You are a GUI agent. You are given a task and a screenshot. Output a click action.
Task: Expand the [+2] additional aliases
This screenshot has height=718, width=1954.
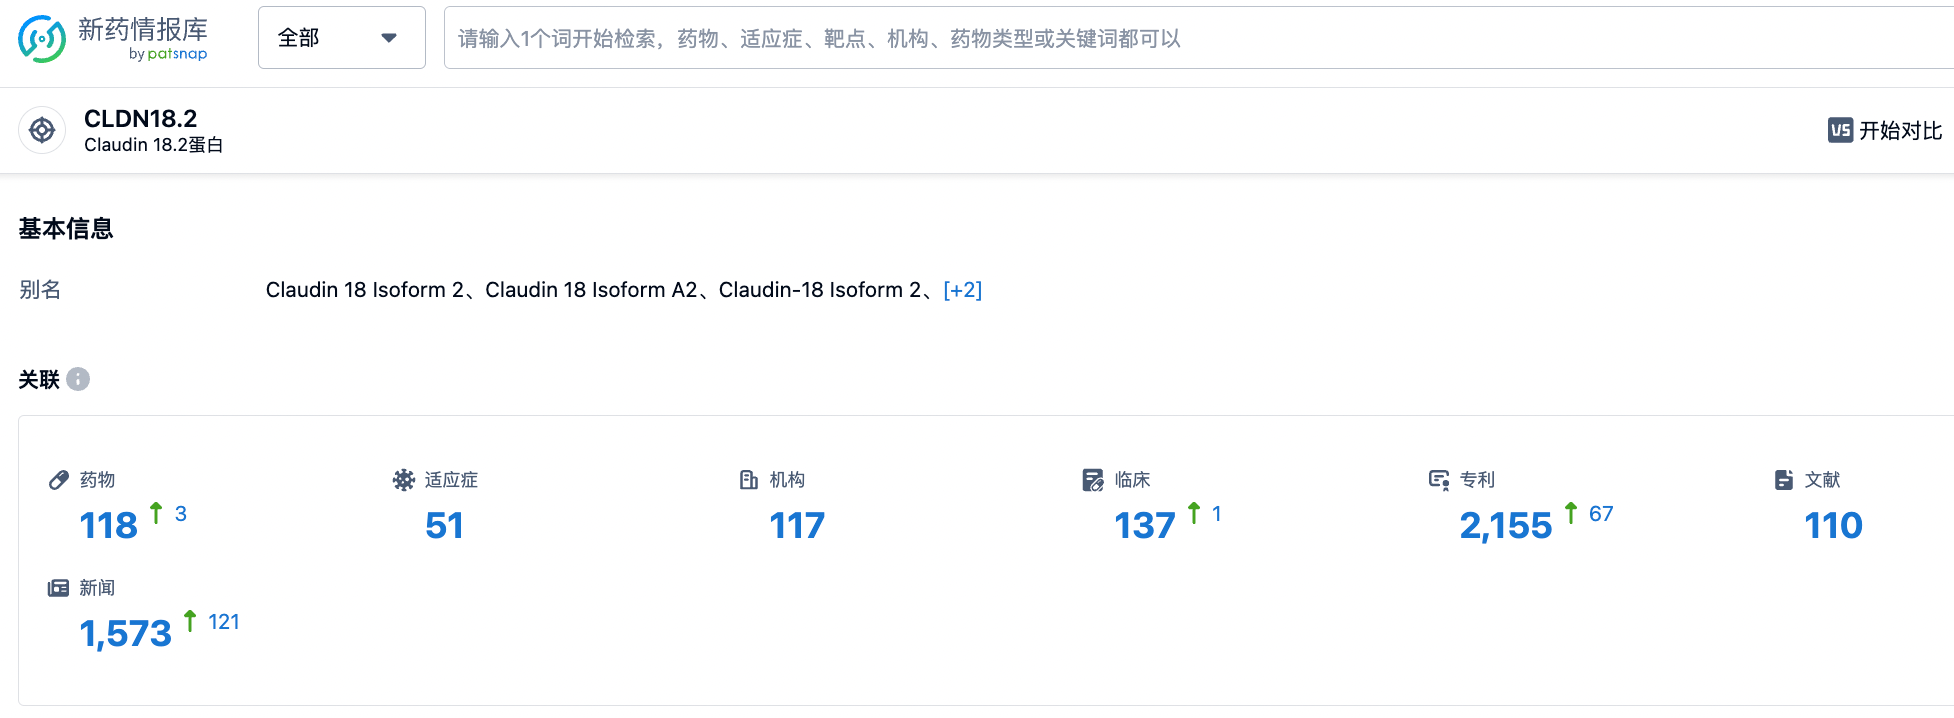click(x=962, y=290)
